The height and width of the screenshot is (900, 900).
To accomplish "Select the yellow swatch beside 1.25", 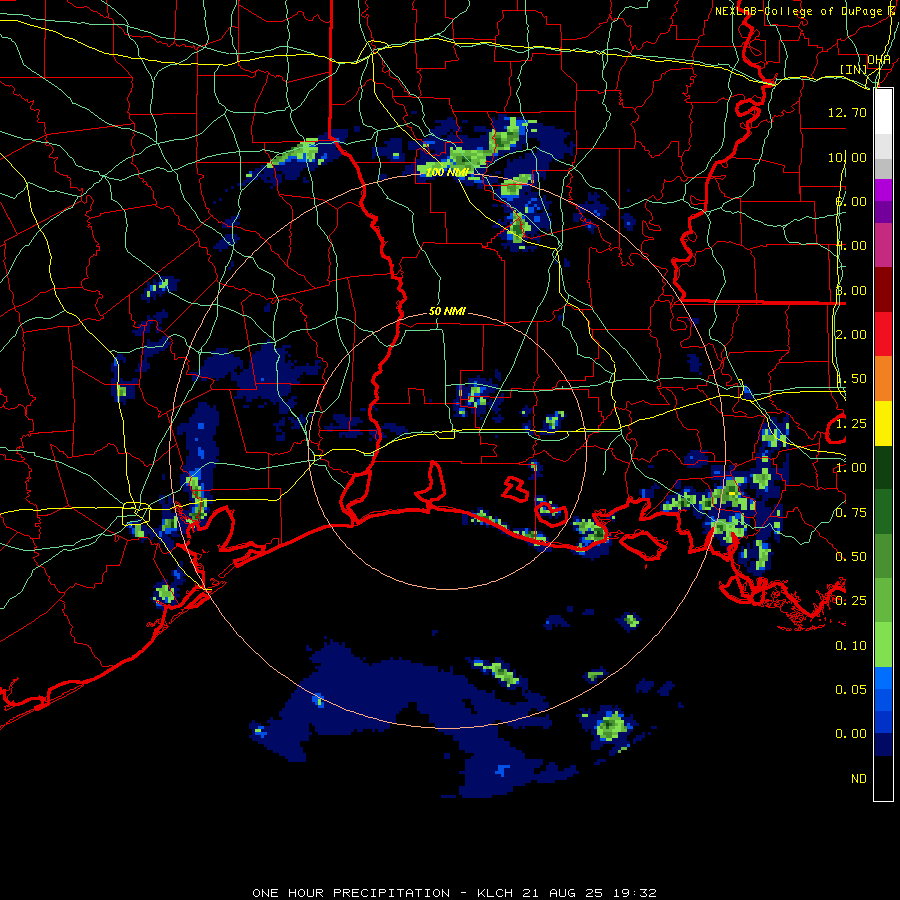I will point(883,423).
